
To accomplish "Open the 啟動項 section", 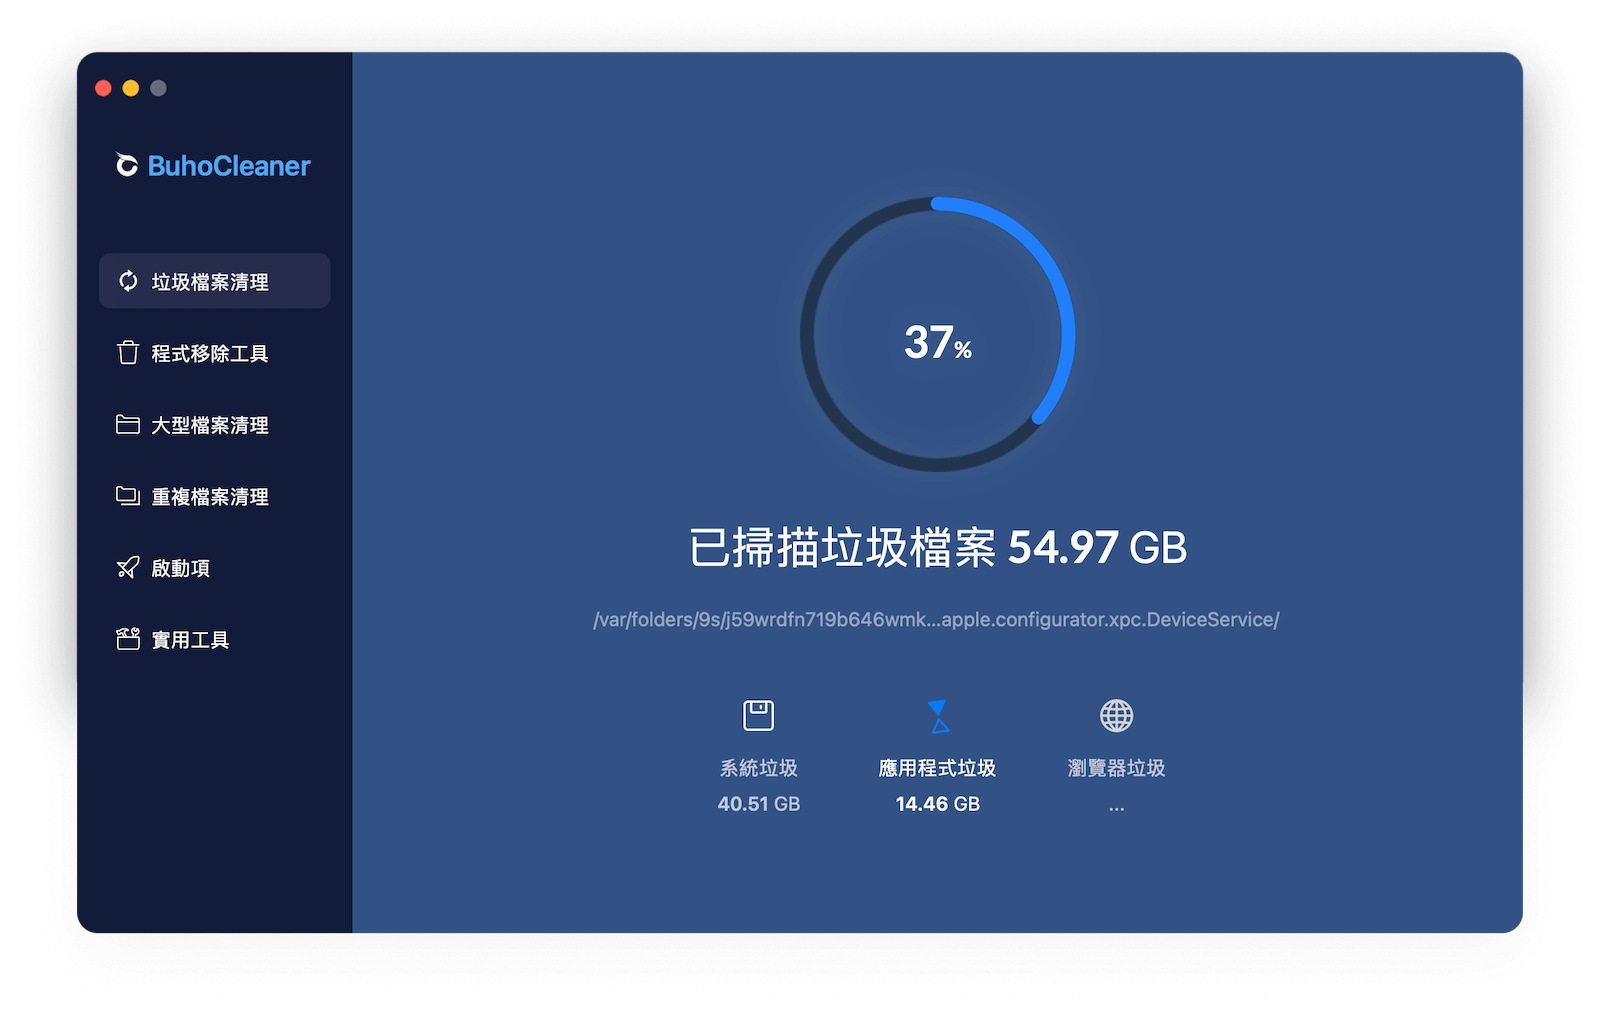I will coord(214,568).
